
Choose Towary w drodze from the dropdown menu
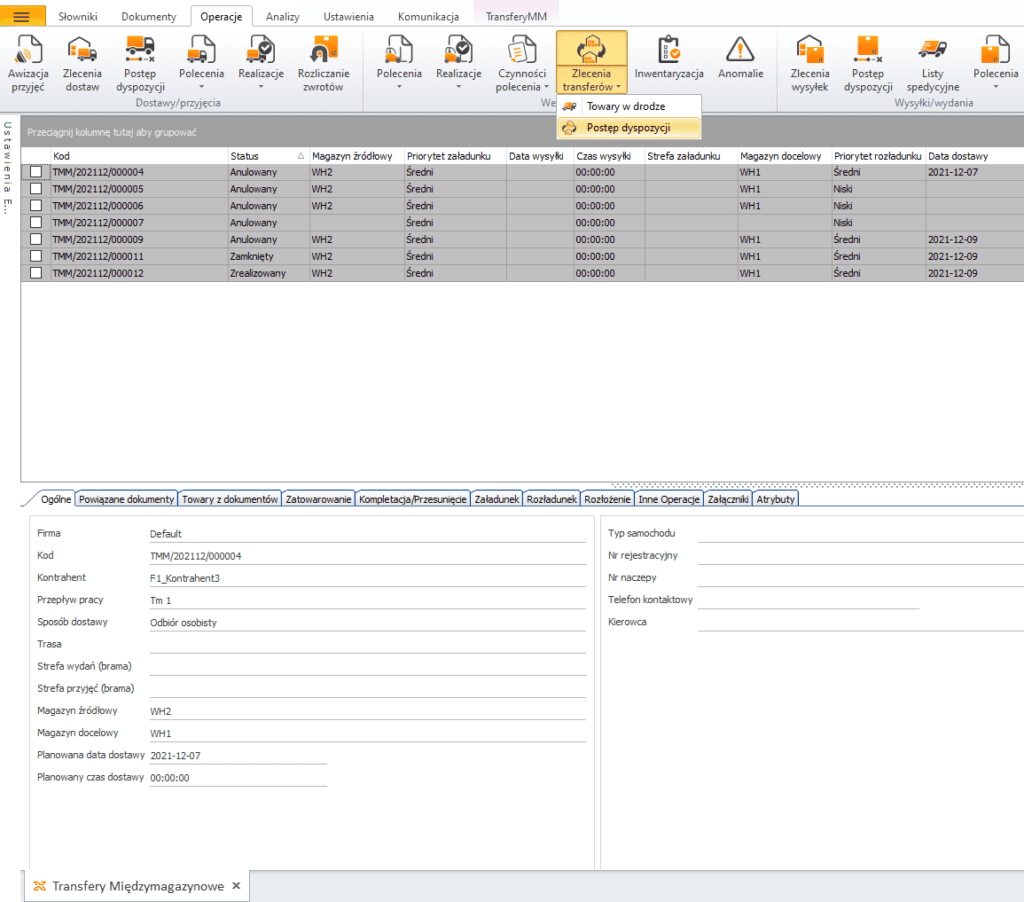point(628,106)
